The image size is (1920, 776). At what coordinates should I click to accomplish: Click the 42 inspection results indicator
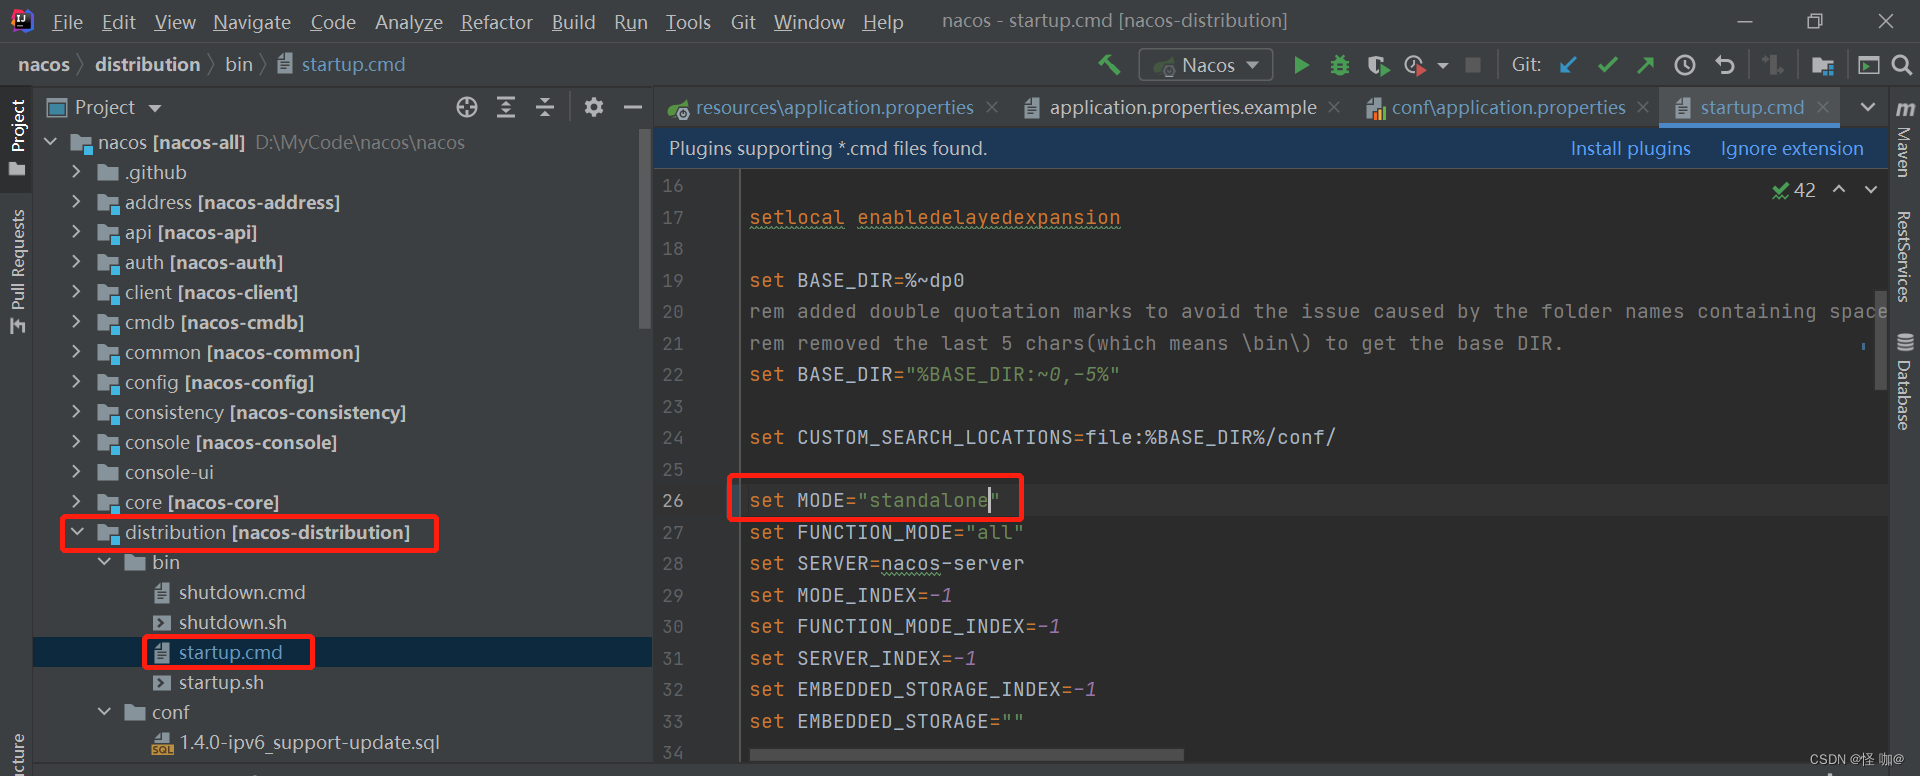click(x=1794, y=190)
